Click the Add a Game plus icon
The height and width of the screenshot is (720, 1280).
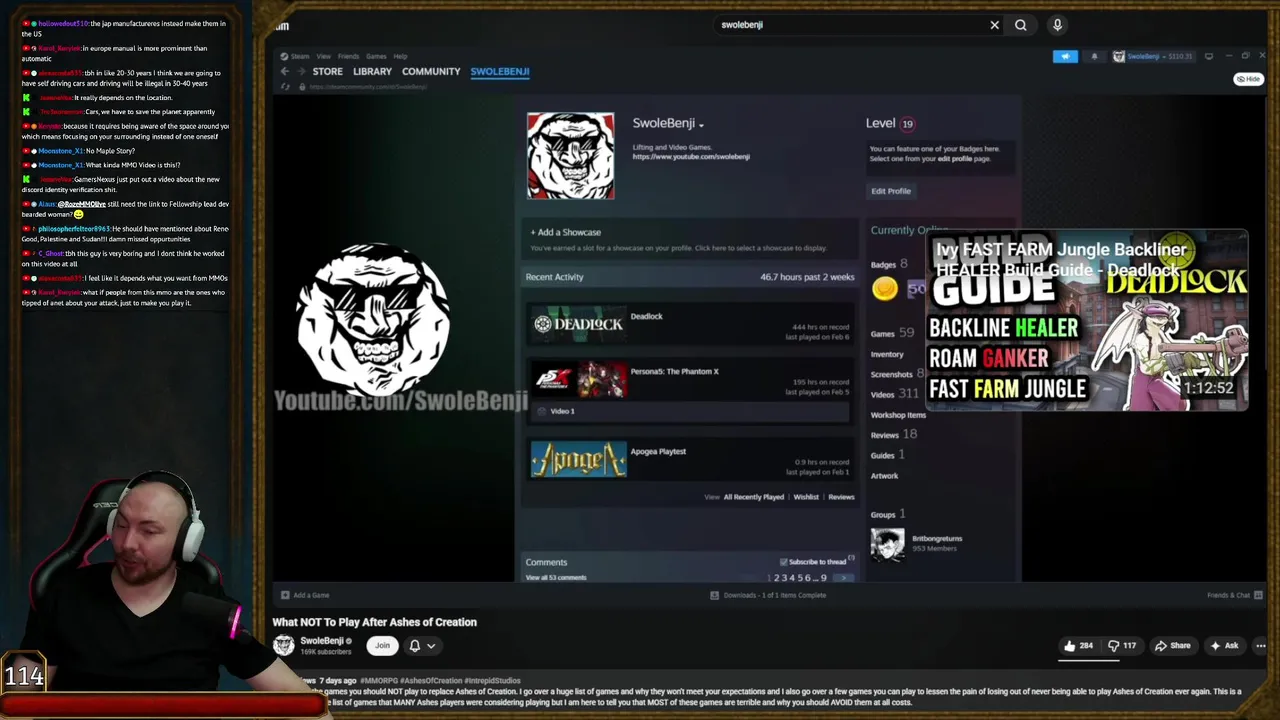pyautogui.click(x=285, y=595)
